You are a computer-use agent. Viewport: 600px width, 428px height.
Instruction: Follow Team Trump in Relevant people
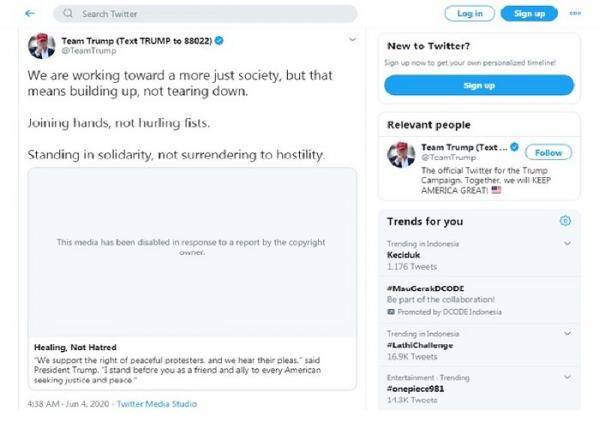548,153
